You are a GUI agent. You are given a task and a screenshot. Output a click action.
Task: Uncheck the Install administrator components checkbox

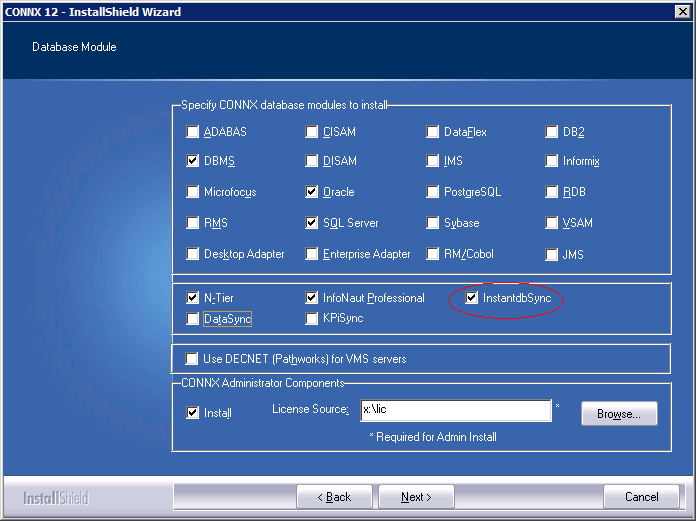pos(192,413)
